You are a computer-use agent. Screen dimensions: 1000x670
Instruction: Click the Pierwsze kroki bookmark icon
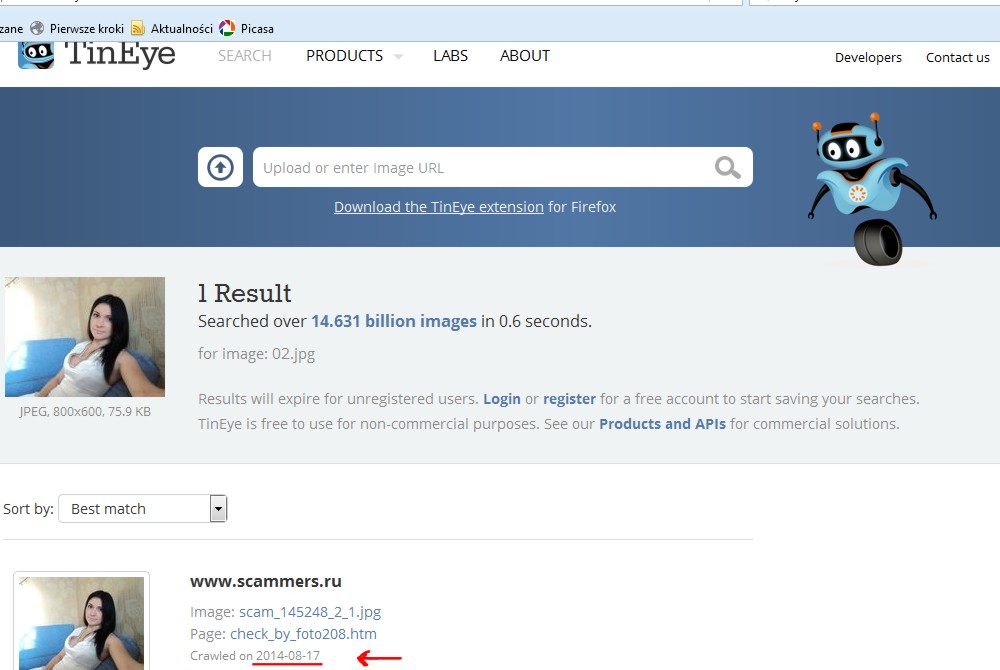[x=37, y=29]
